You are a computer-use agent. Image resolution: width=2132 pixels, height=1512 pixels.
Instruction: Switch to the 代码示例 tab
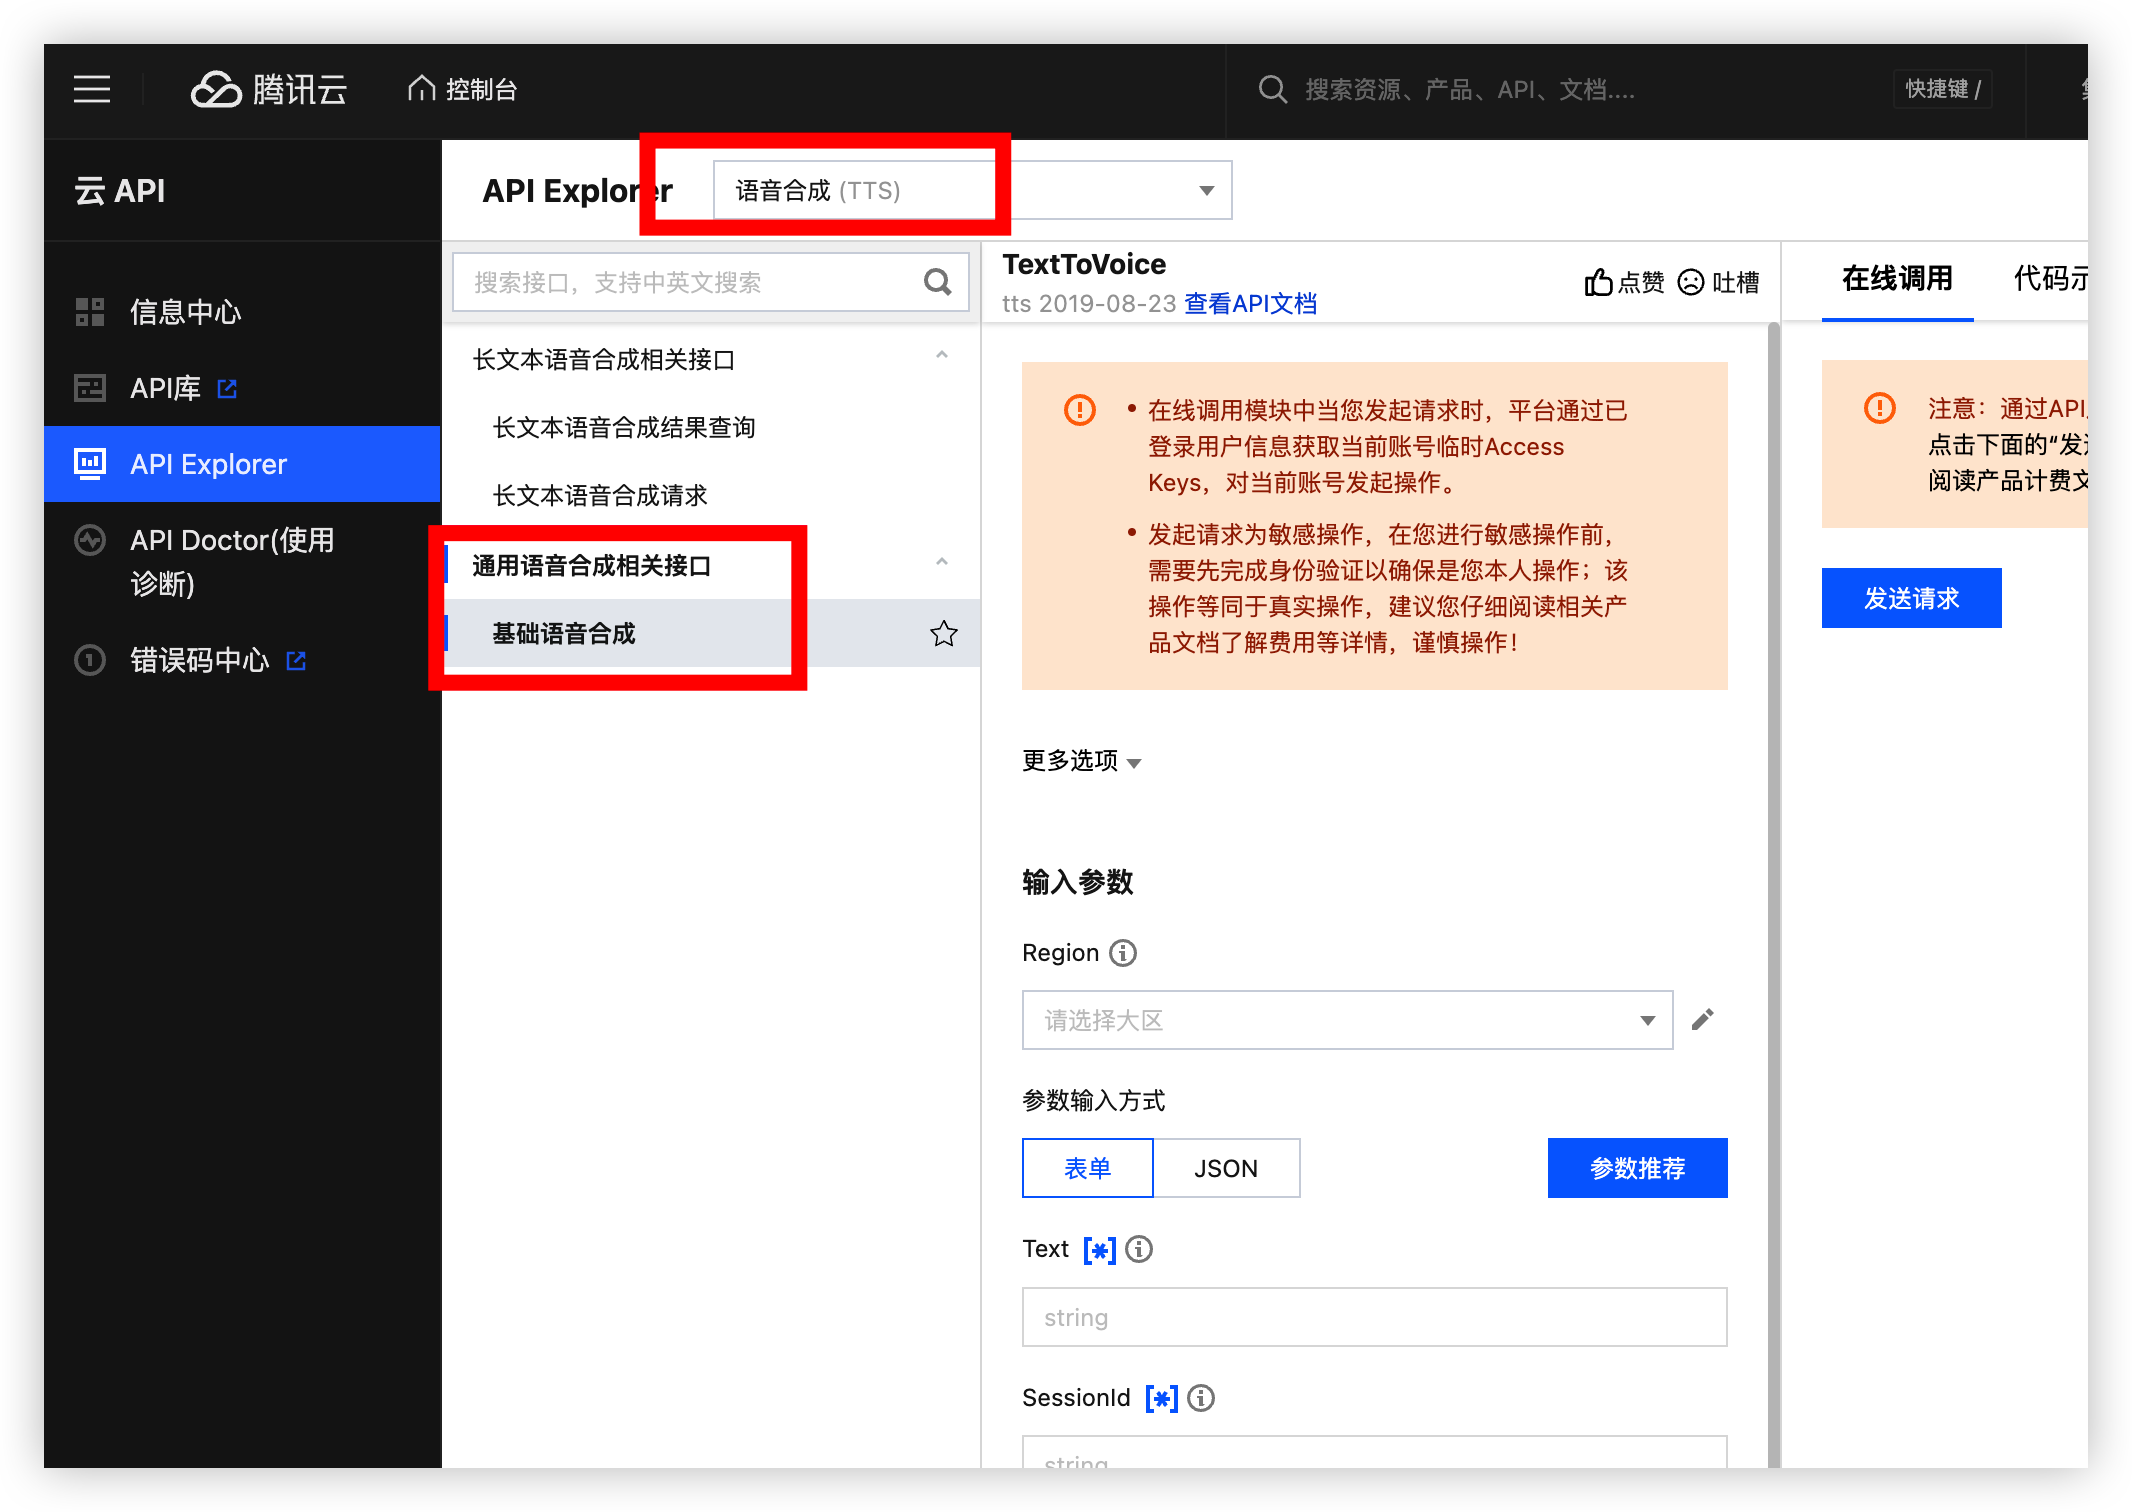(x=2051, y=279)
